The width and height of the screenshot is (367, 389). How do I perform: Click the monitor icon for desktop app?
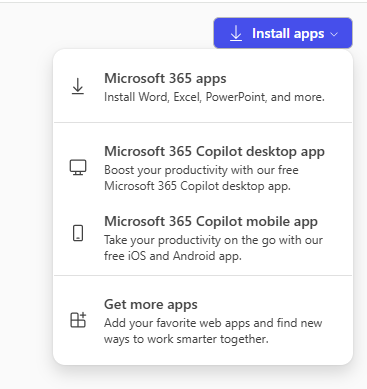click(78, 167)
